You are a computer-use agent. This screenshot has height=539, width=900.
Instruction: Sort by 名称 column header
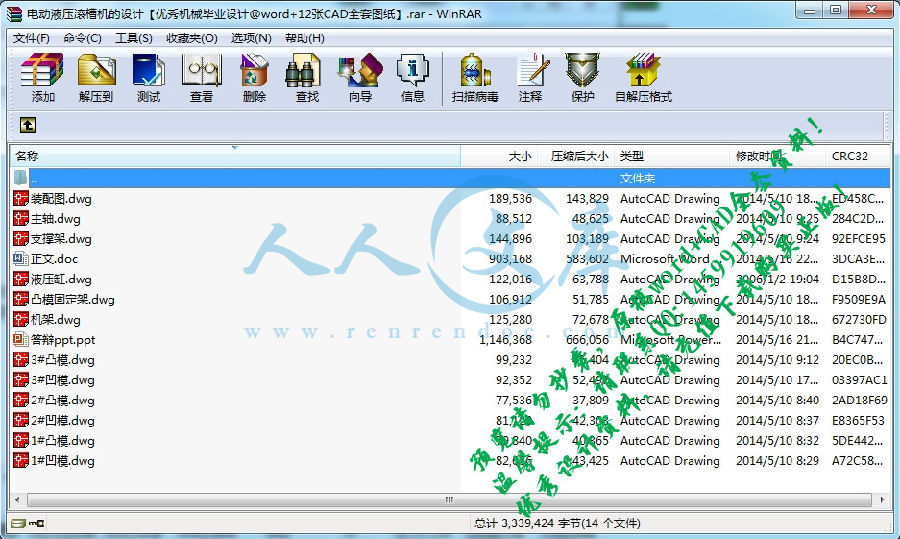coord(235,156)
